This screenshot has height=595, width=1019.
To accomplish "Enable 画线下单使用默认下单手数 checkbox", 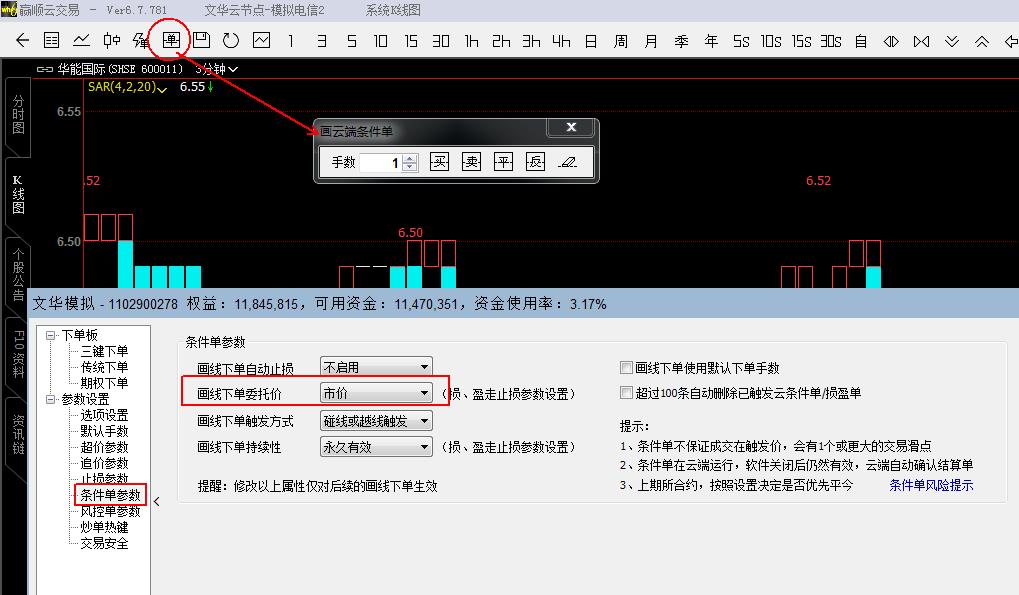I will [x=627, y=368].
